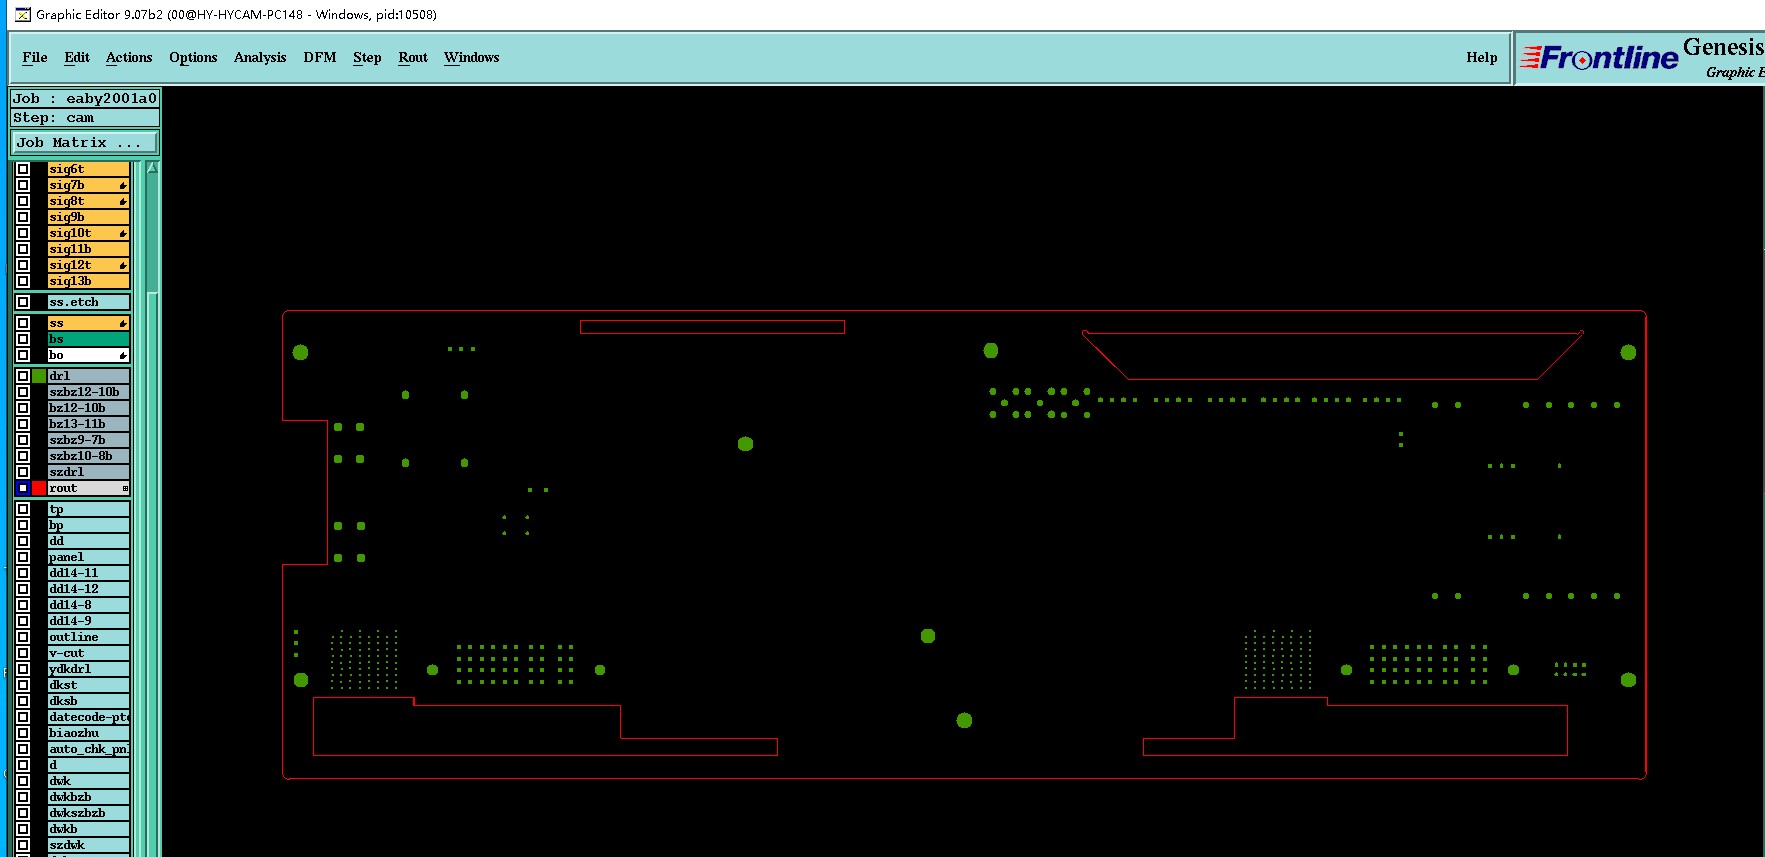Select the tp layer name
Screen dimensions: 1765x857
[x=89, y=509]
